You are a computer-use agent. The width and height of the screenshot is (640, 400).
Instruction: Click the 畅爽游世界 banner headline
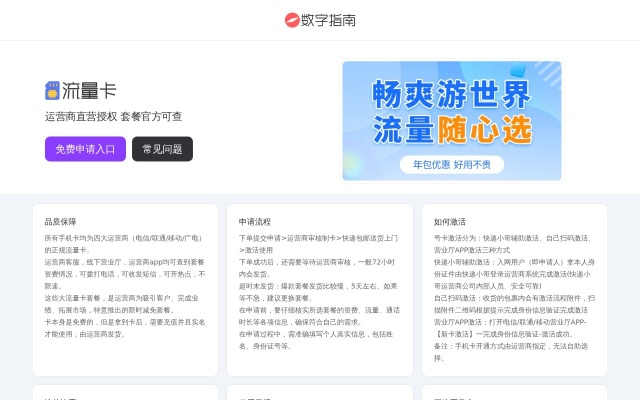[451, 96]
